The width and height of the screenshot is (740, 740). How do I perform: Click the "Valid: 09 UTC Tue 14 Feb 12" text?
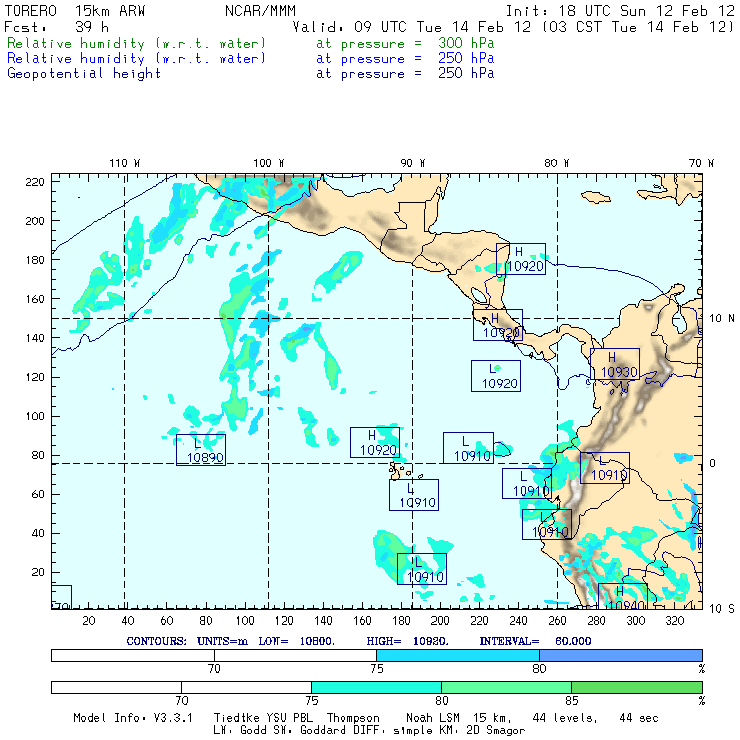(412, 27)
